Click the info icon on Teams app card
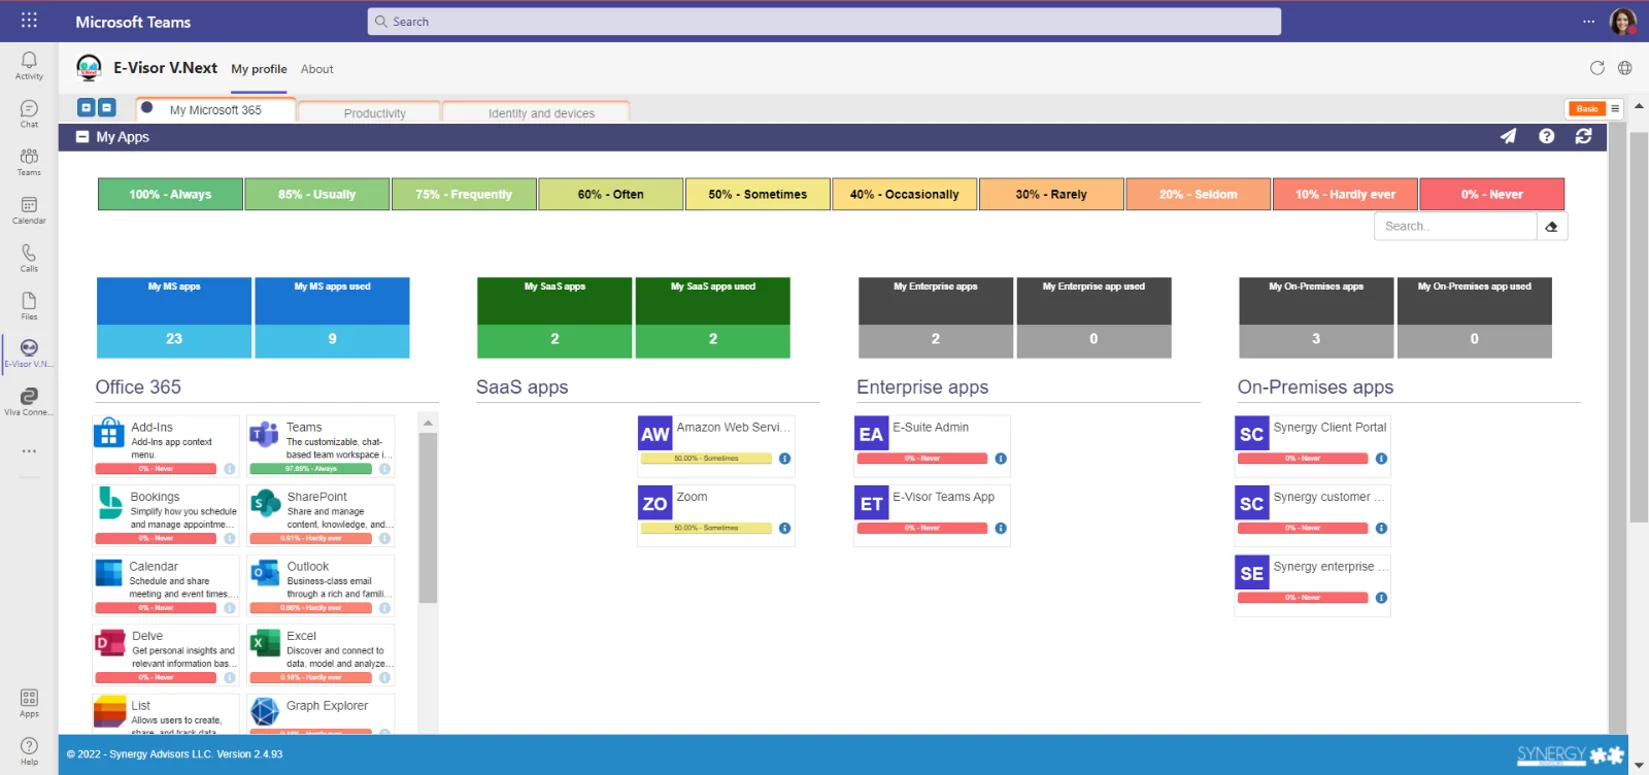This screenshot has height=775, width=1649. click(384, 469)
